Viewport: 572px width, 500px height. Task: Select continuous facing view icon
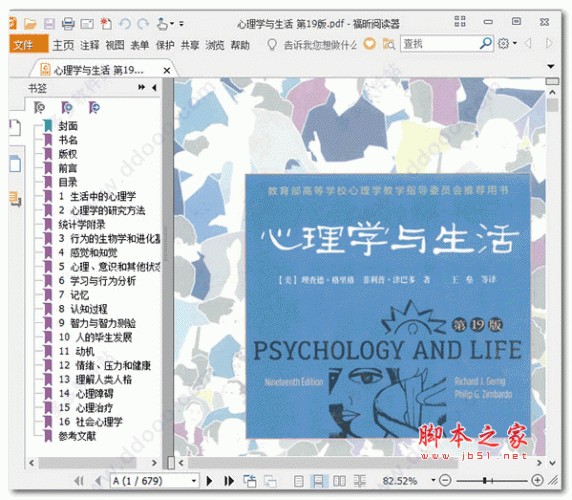[360, 481]
